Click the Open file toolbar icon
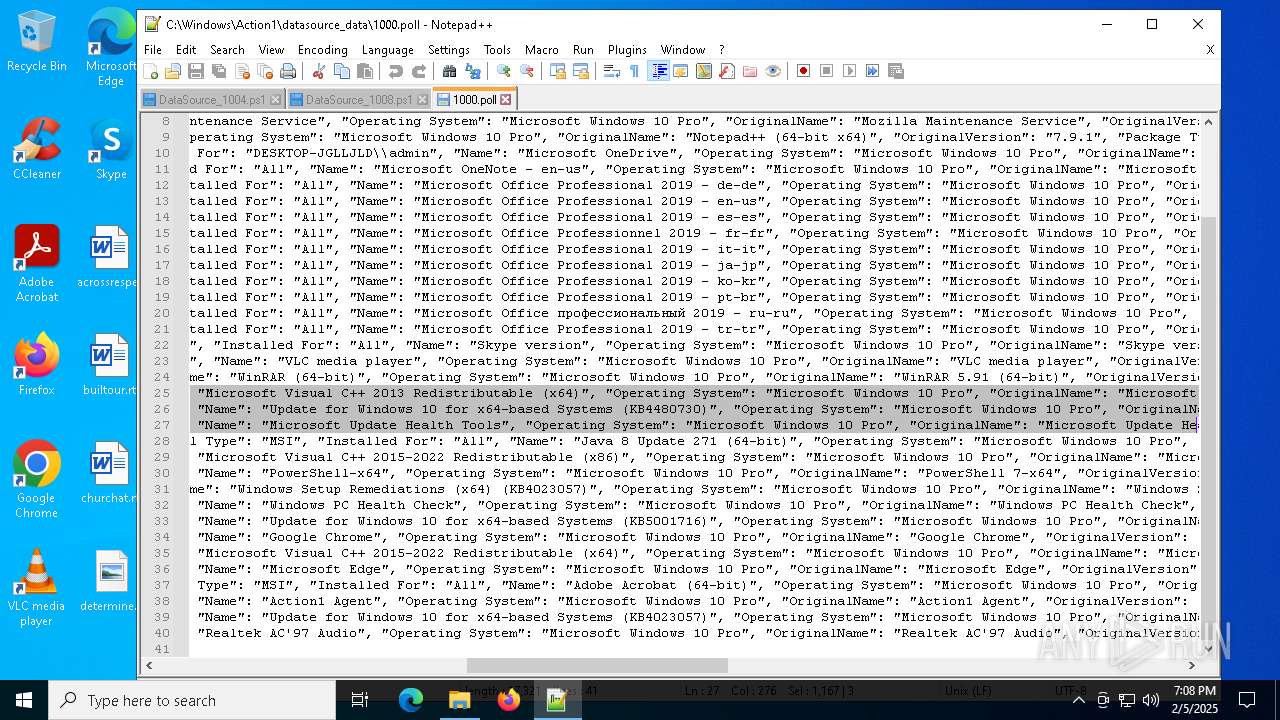 coord(173,71)
